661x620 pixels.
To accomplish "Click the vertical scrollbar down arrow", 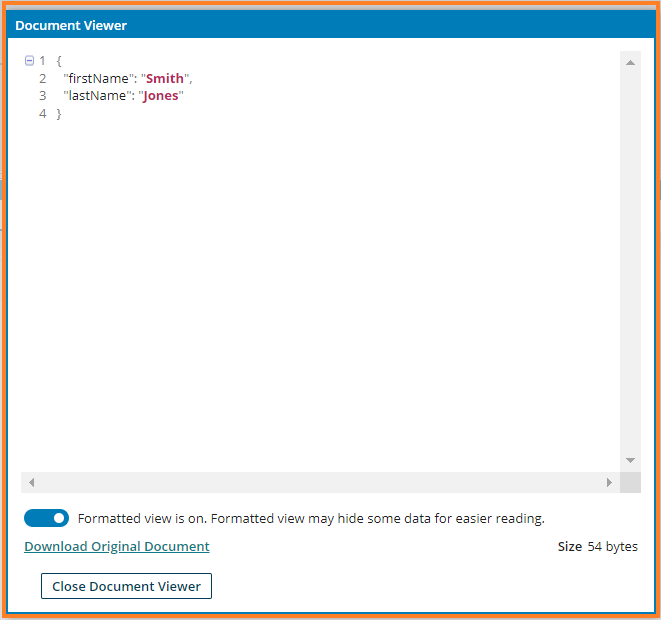I will (x=630, y=460).
